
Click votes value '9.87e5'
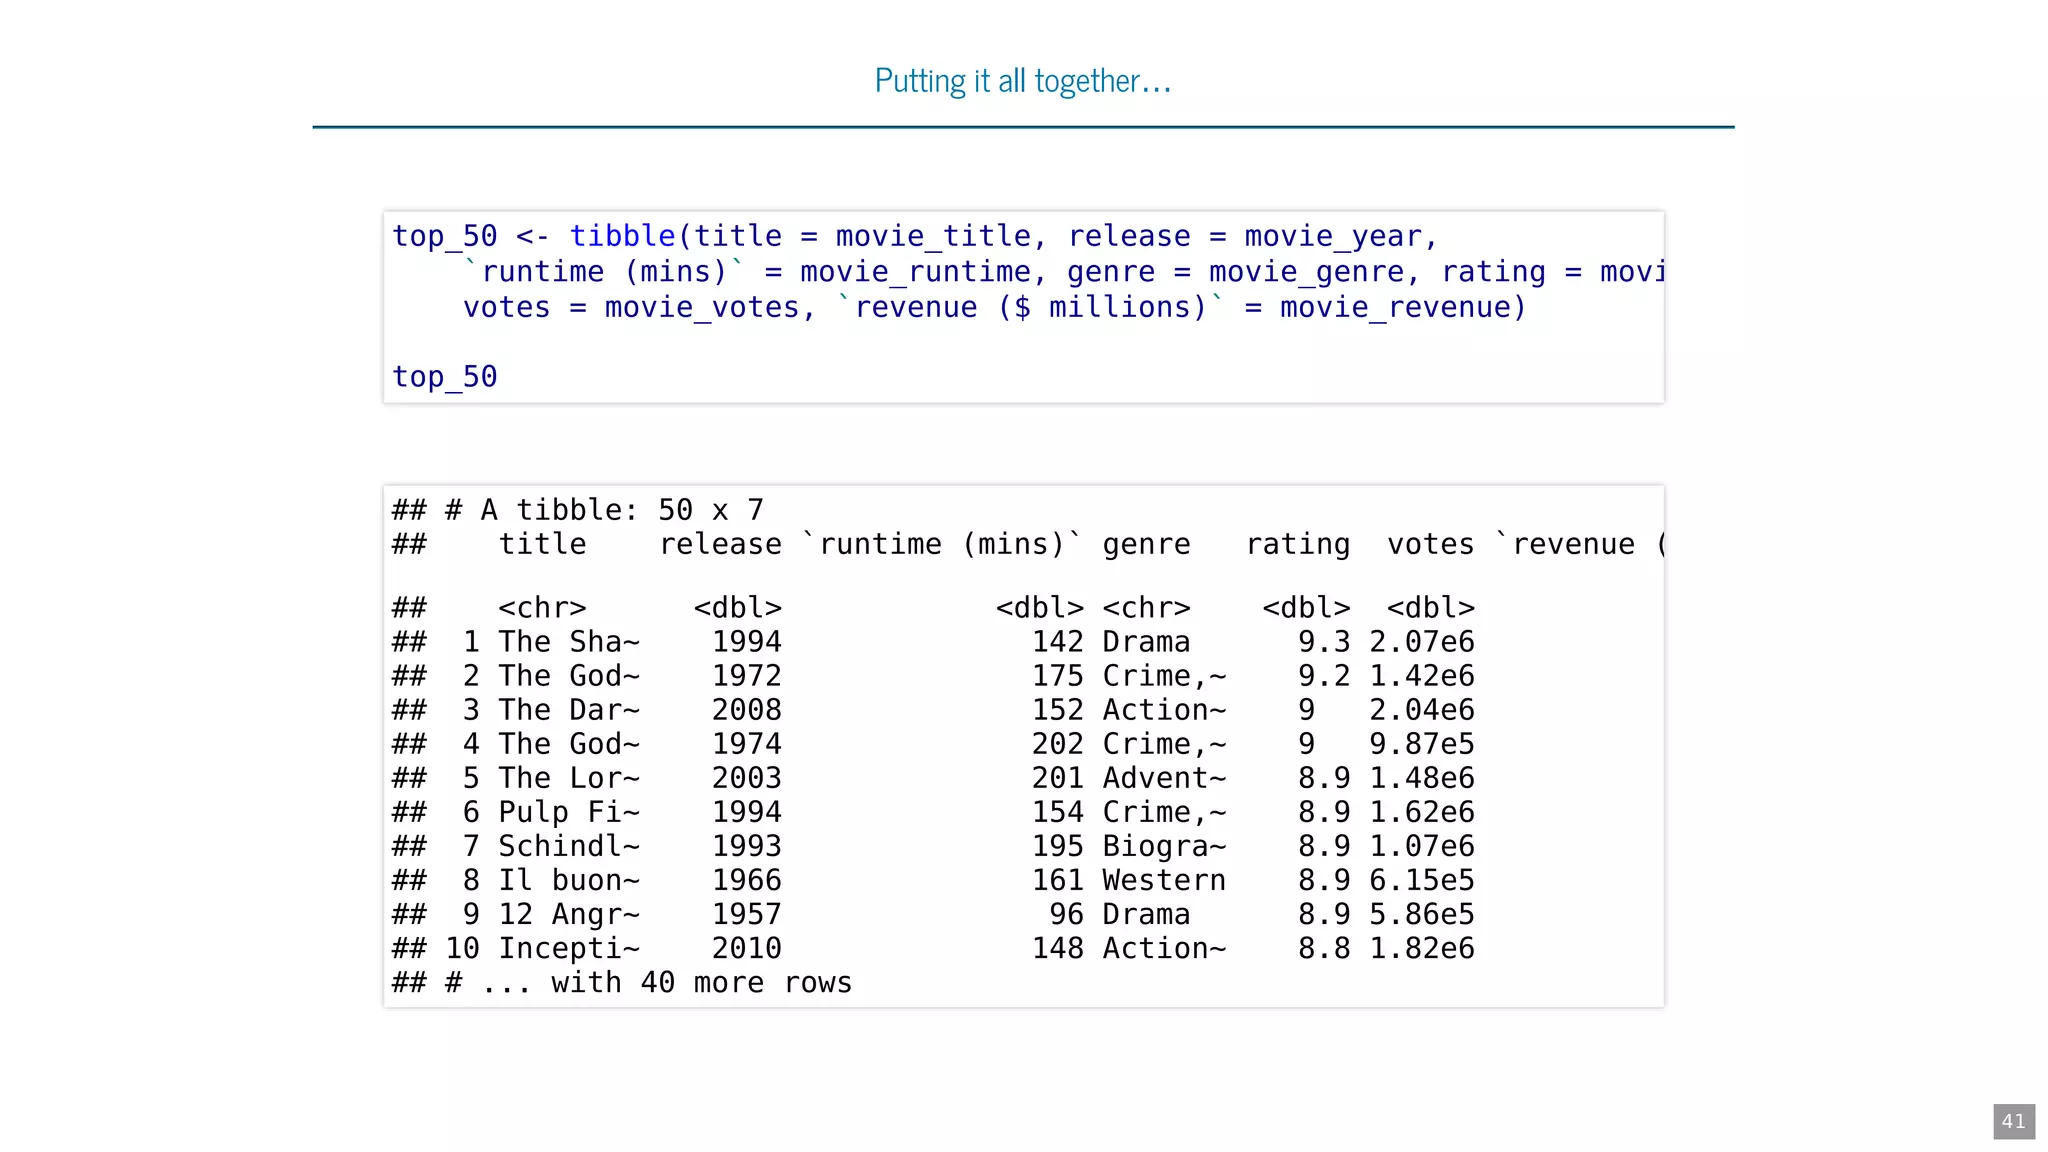[1422, 744]
